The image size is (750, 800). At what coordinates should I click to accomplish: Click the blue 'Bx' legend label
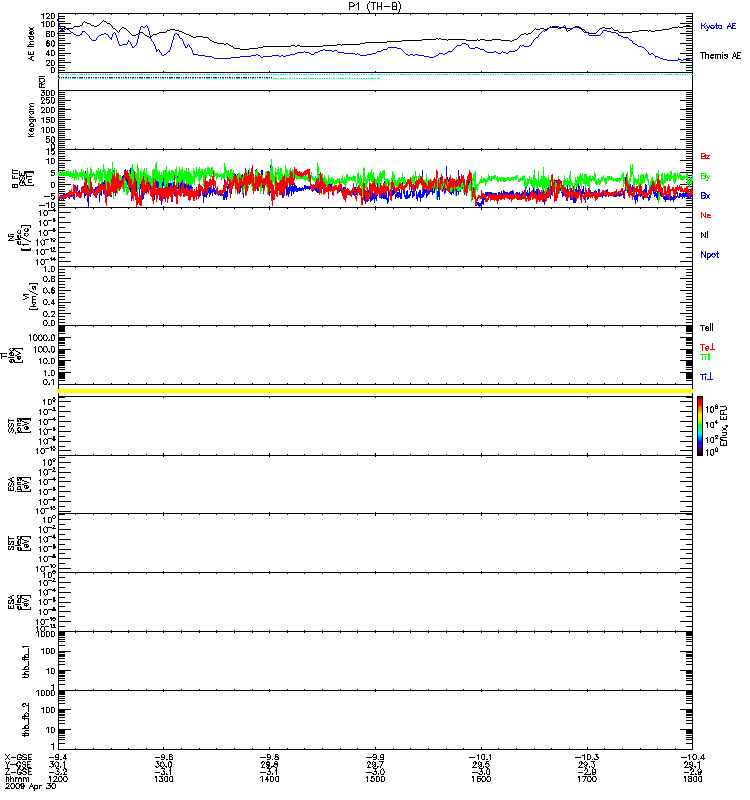(x=705, y=195)
